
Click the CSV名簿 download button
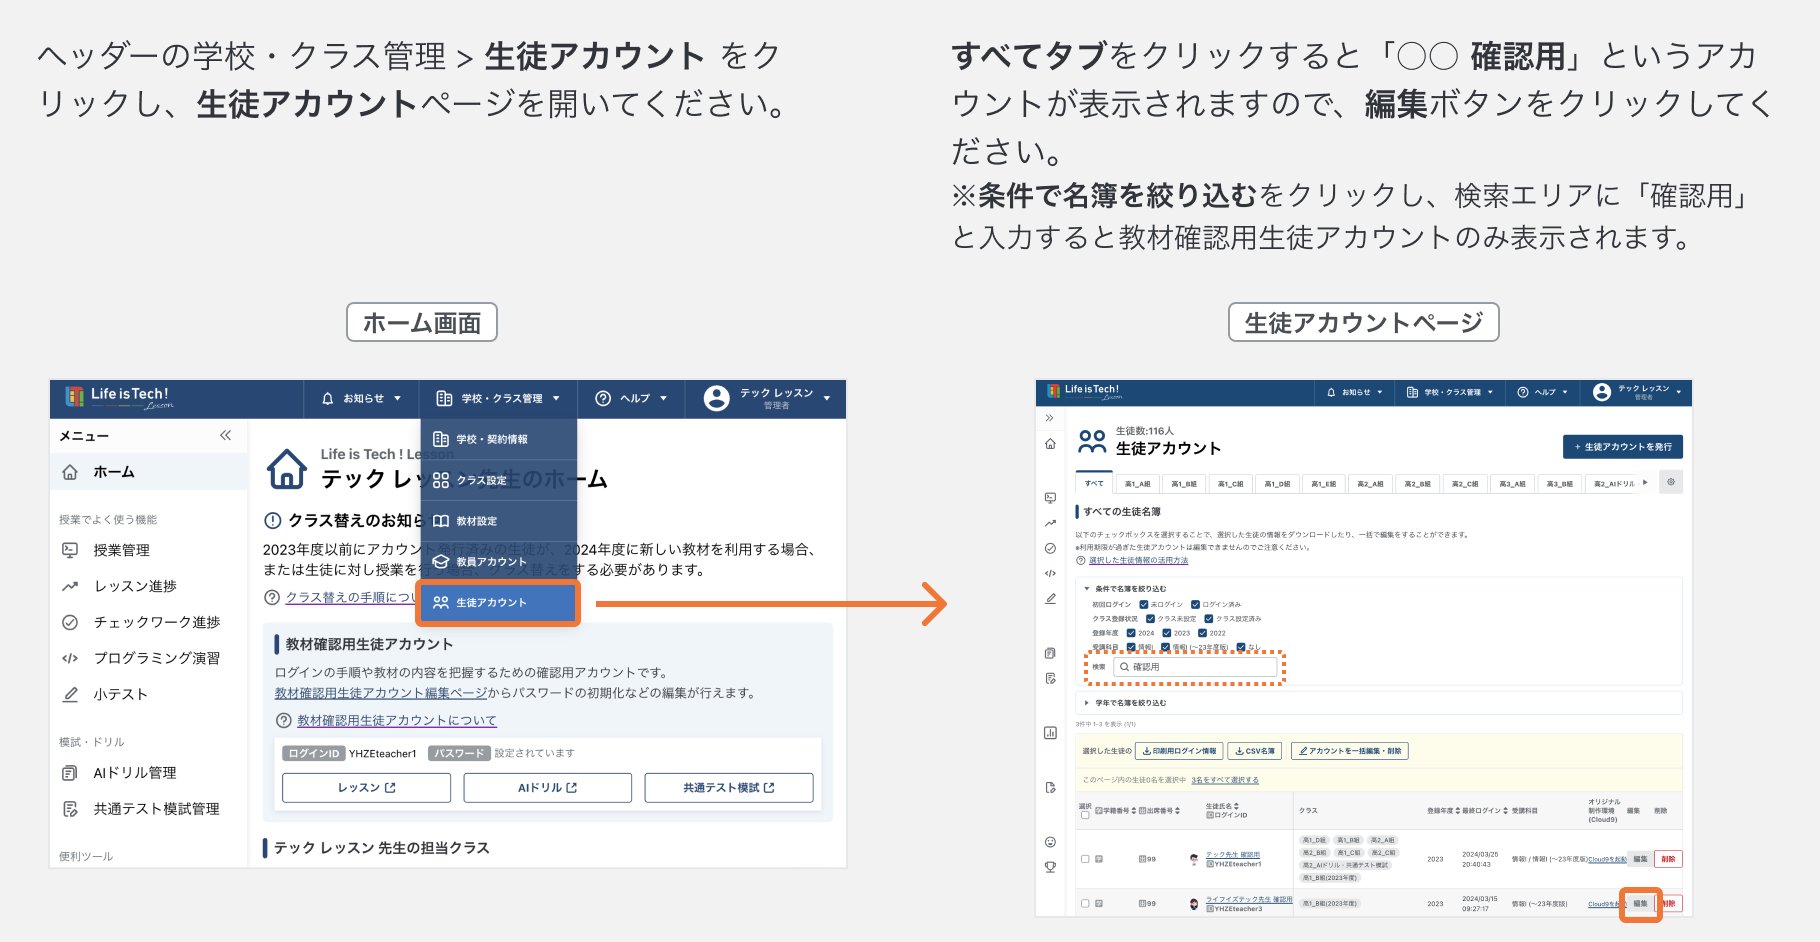tap(1254, 751)
